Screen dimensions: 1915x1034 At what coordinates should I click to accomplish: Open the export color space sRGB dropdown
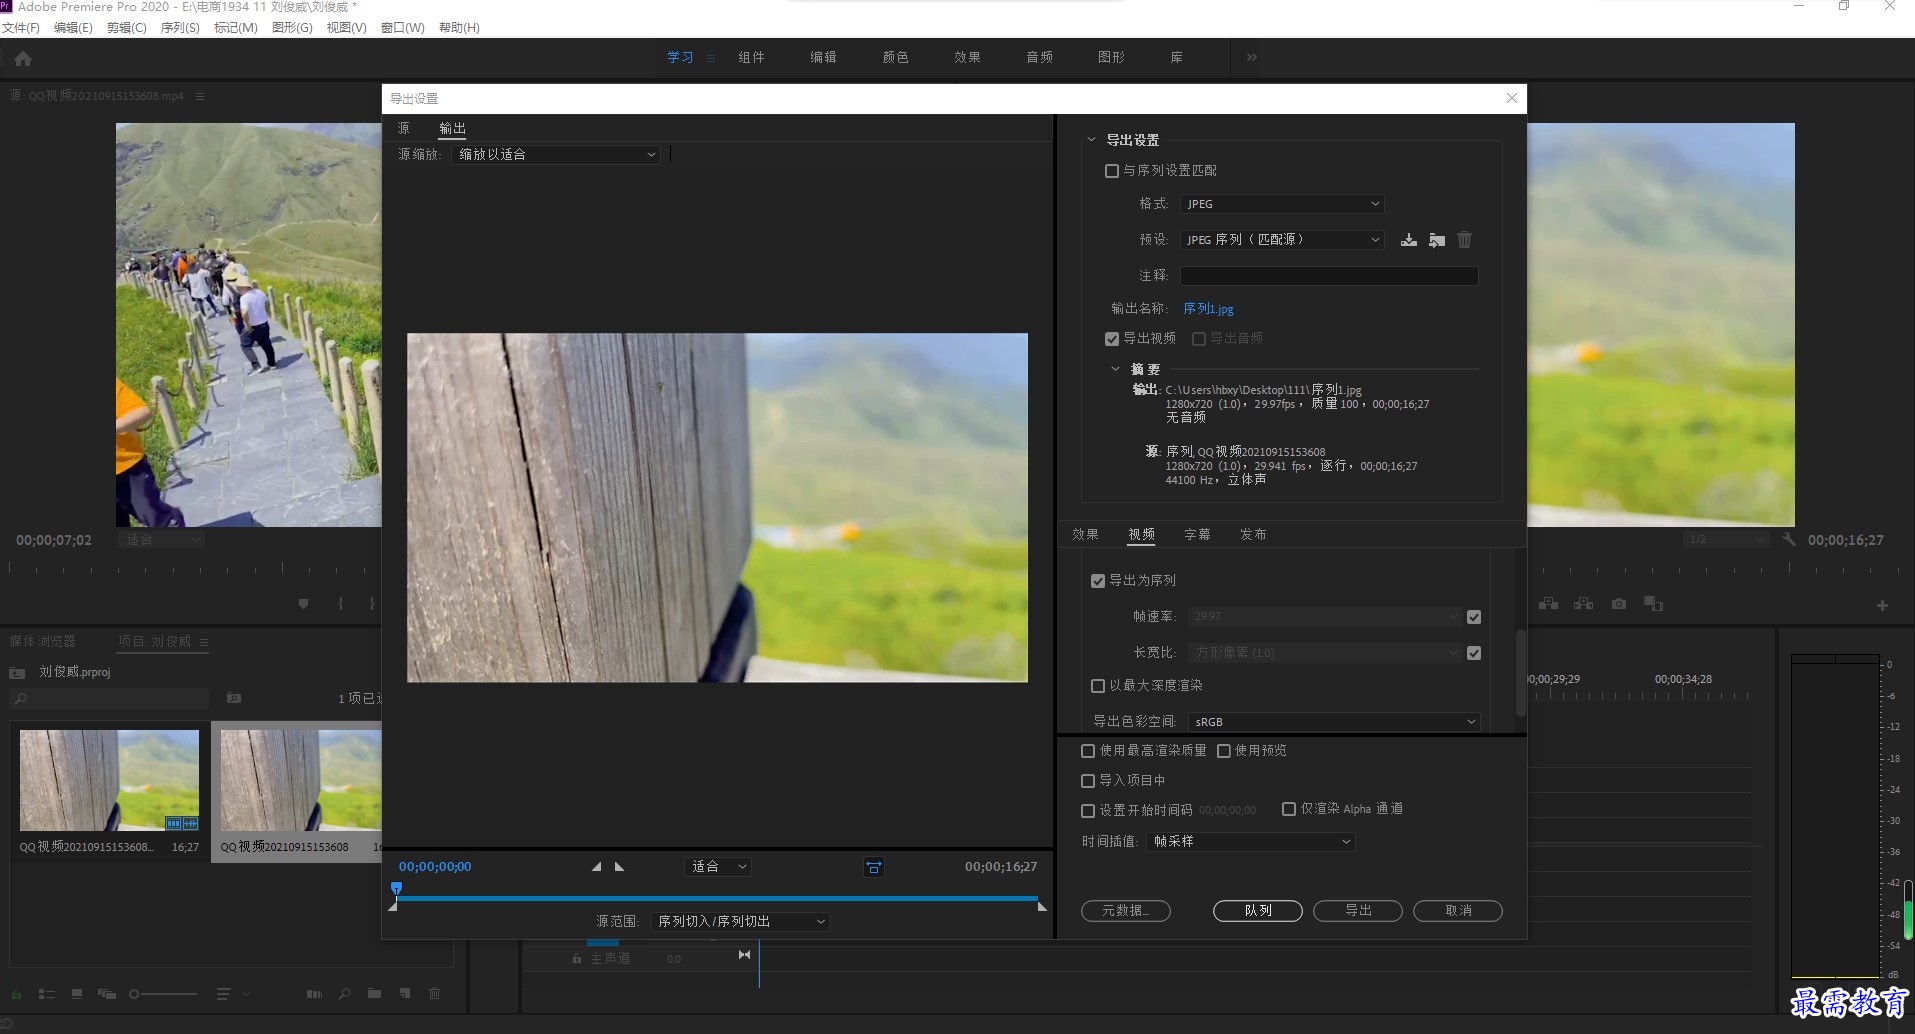click(x=1334, y=722)
